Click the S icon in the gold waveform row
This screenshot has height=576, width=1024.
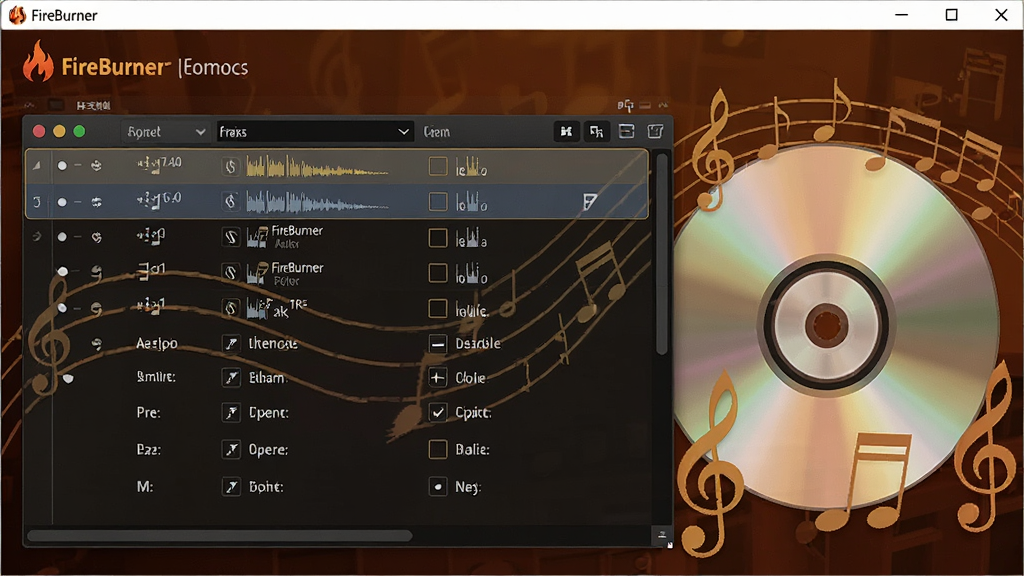tap(231, 167)
